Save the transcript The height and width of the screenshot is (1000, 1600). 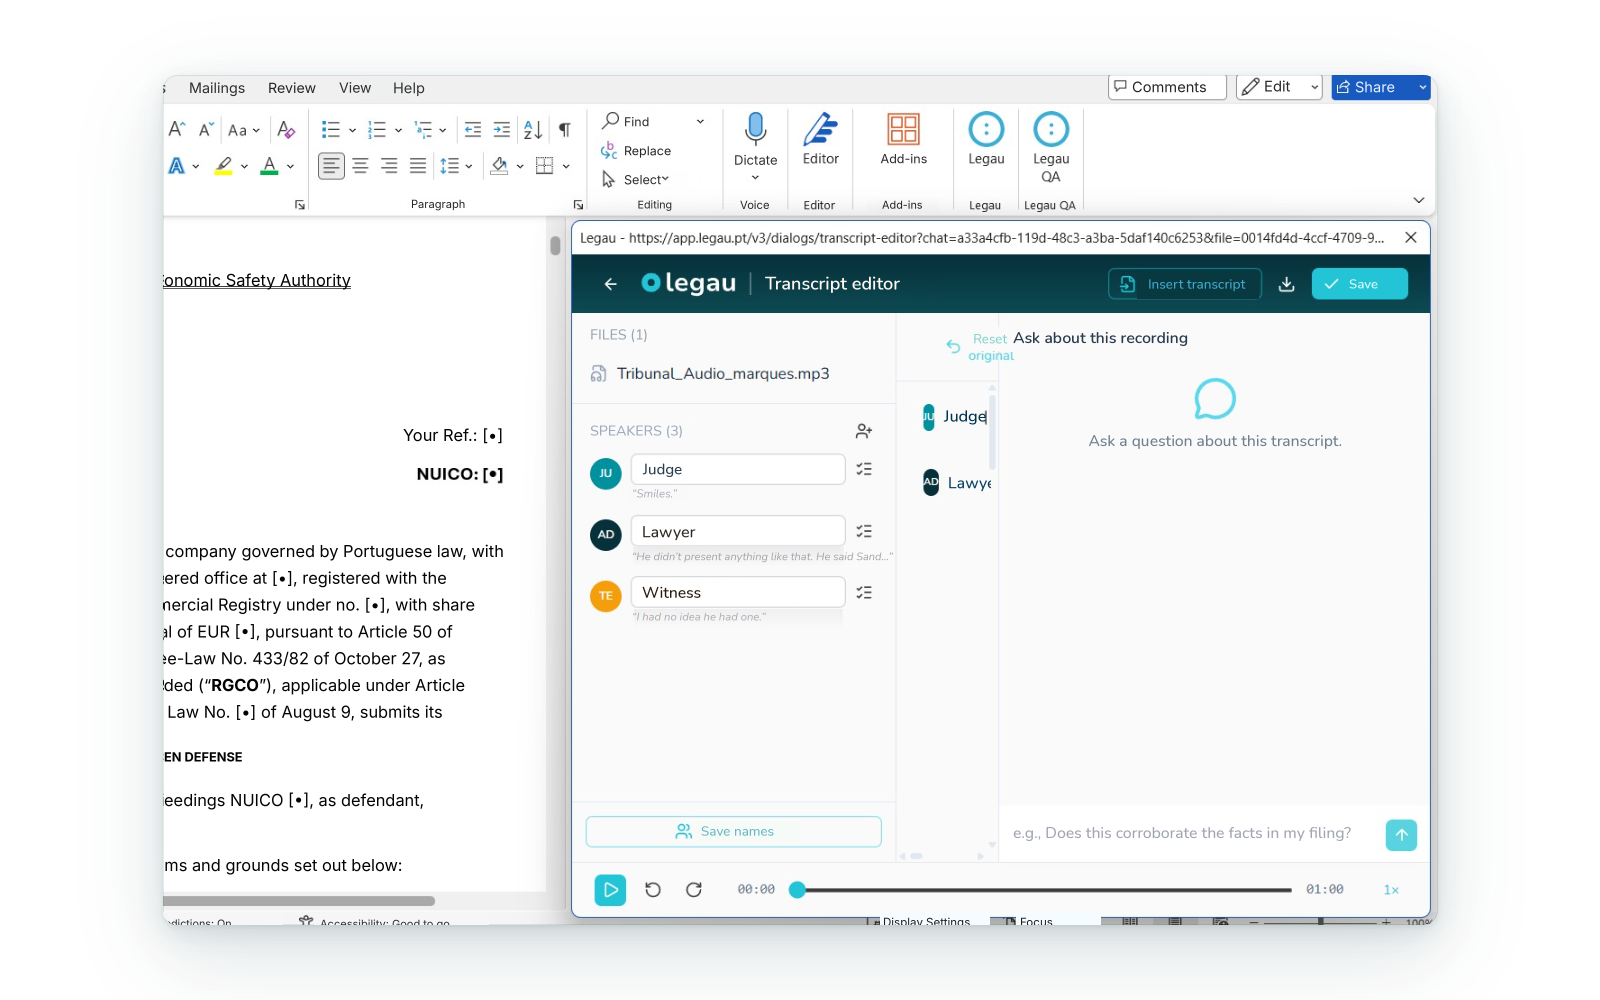[x=1360, y=284]
